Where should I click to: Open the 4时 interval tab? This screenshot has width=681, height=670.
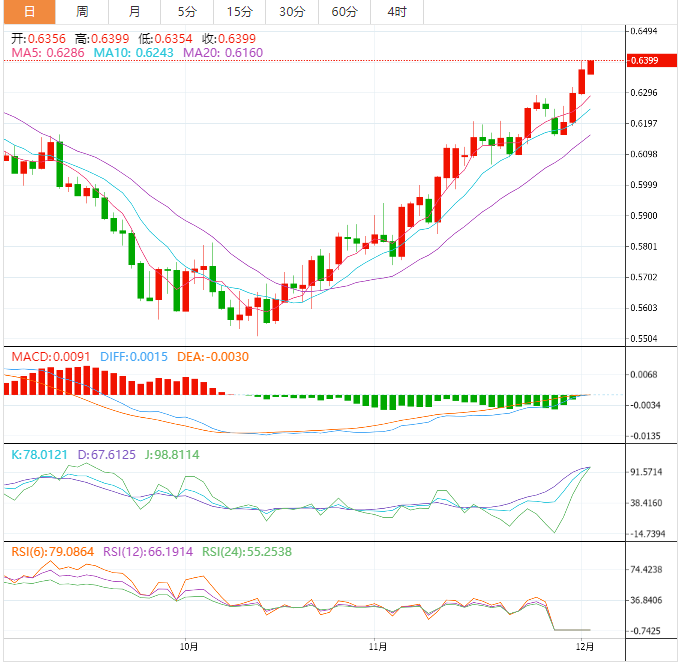coord(397,12)
